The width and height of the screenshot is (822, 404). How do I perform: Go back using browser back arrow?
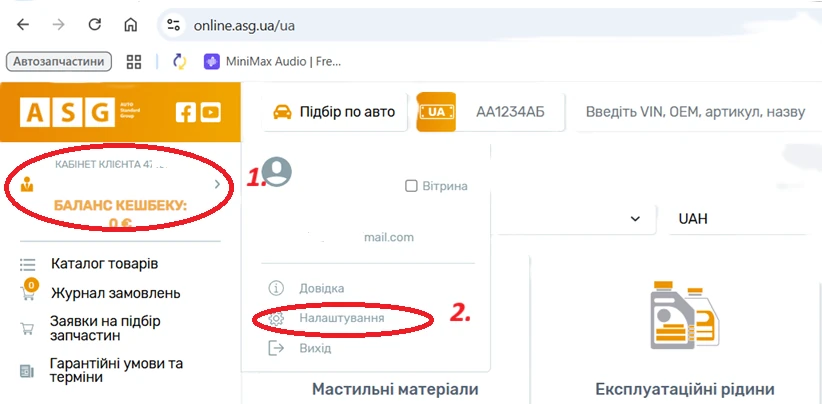click(23, 25)
